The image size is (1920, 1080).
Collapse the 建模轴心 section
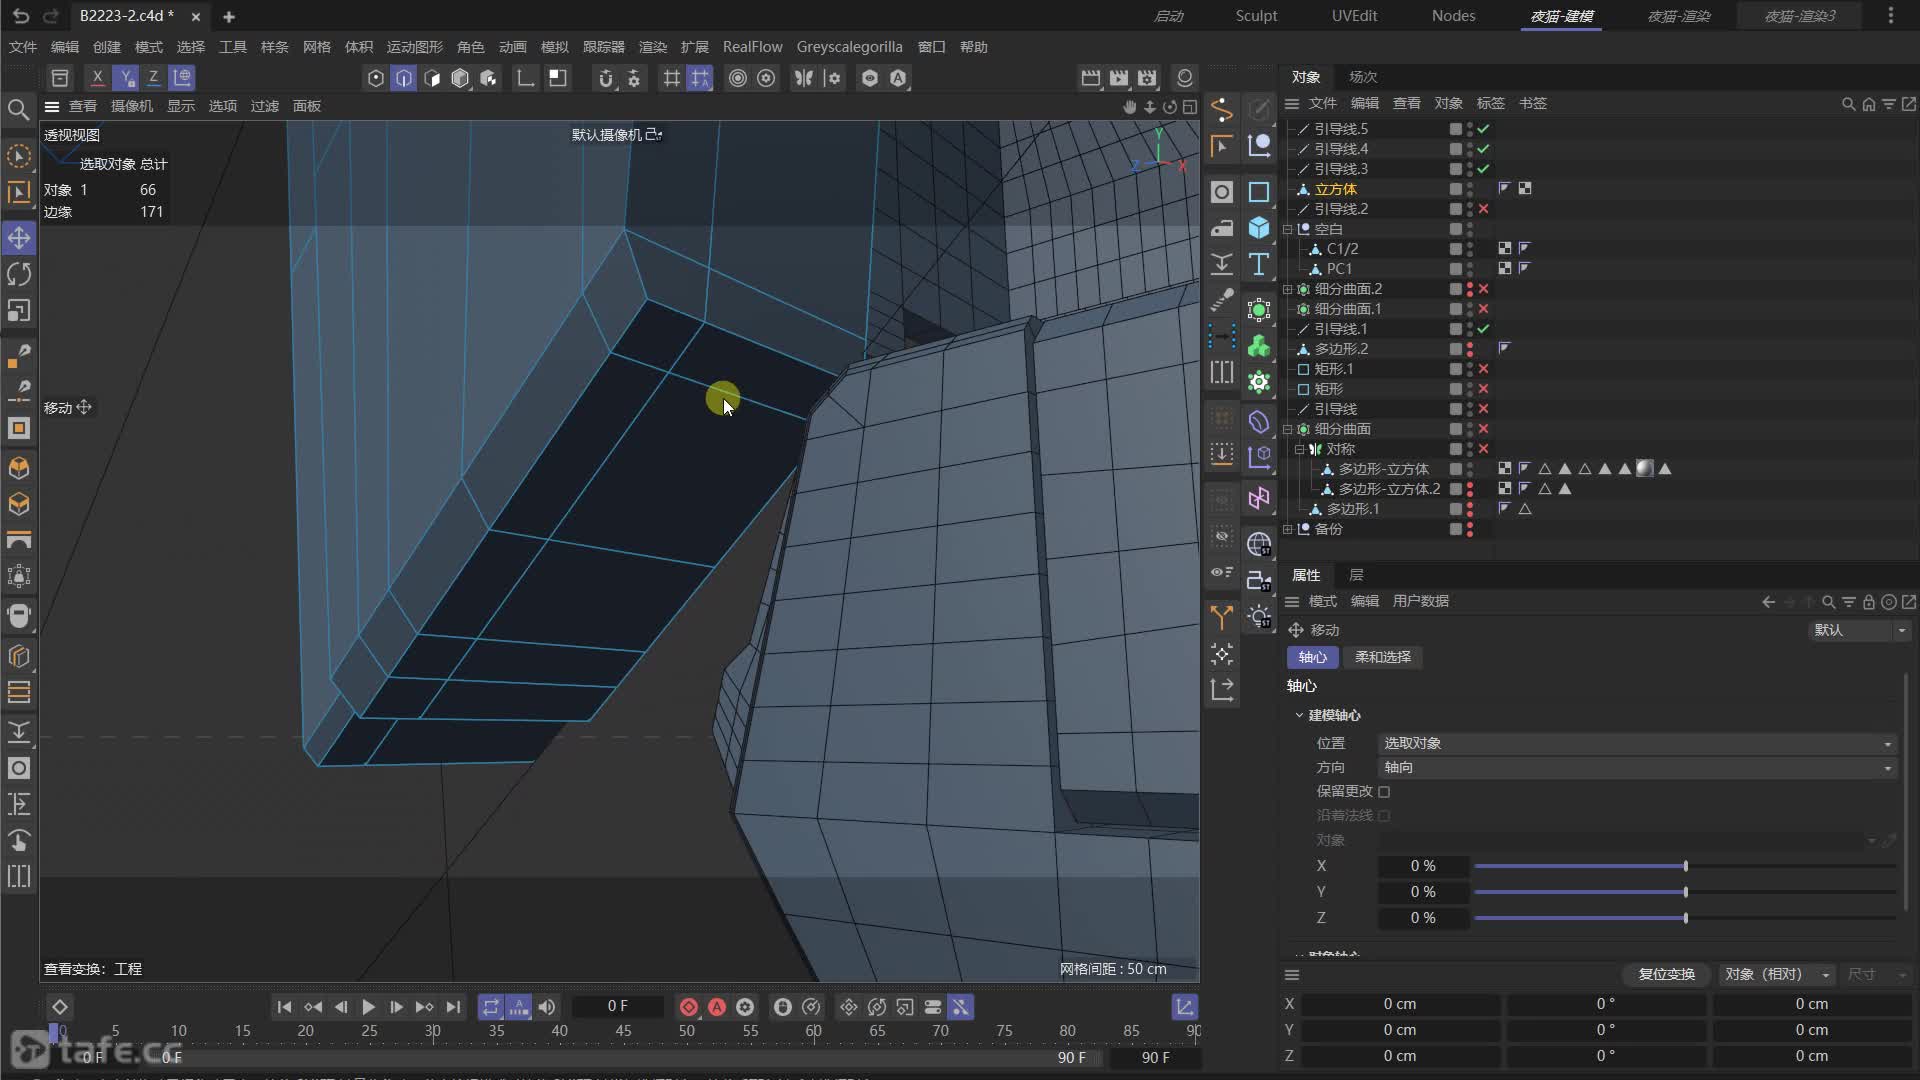pyautogui.click(x=1299, y=715)
